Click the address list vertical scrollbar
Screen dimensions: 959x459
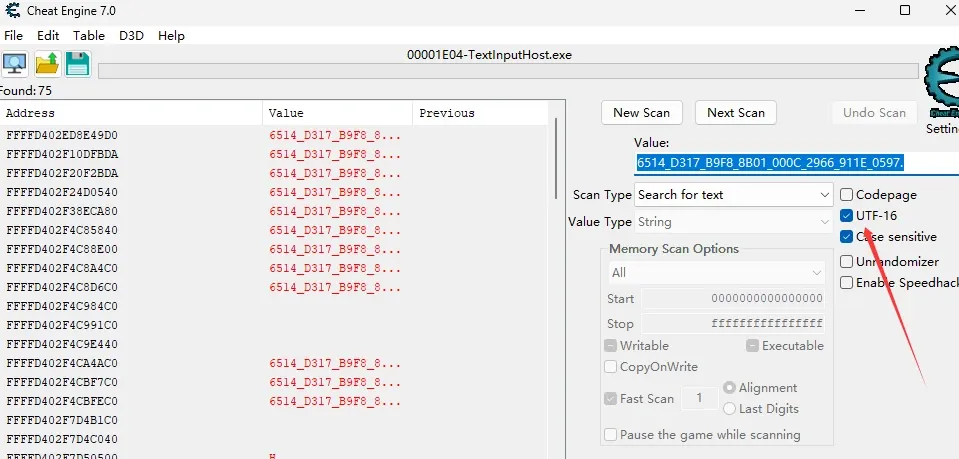[x=556, y=159]
